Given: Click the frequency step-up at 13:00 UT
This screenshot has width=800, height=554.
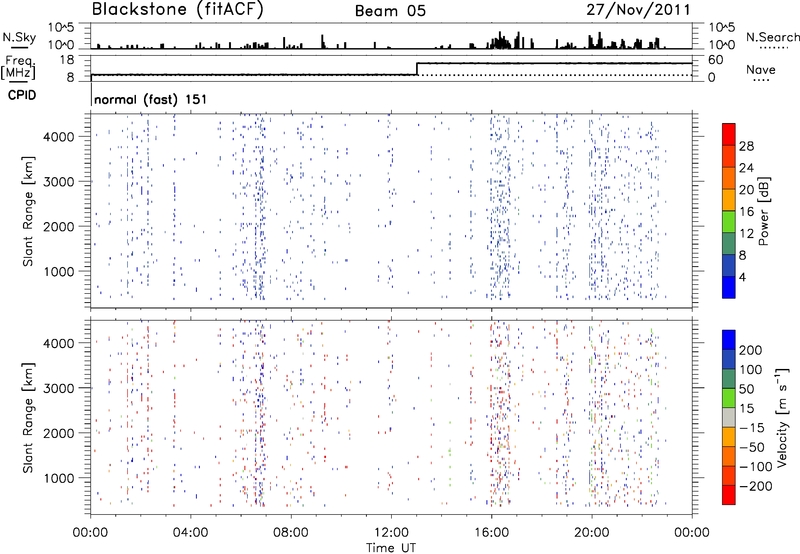Looking at the screenshot, I should (x=417, y=69).
